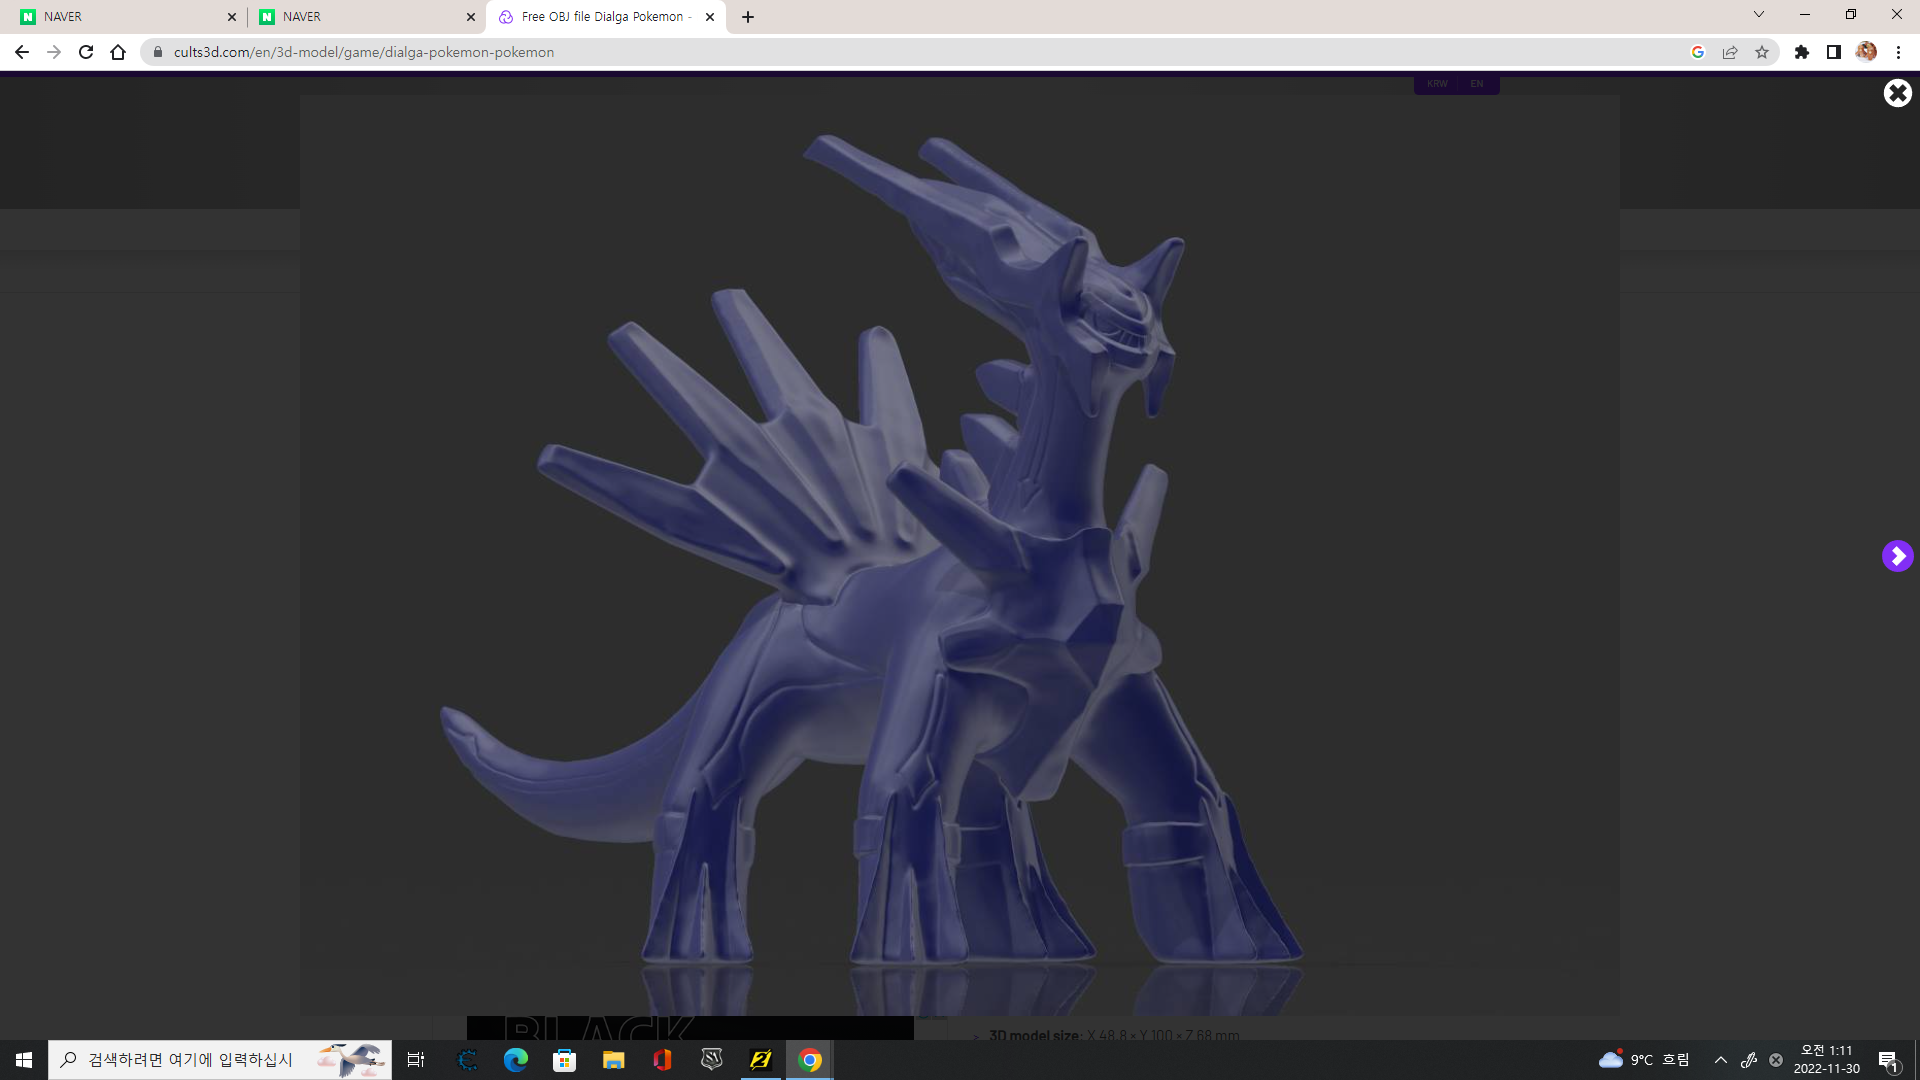Open File Explorer from the taskbar
The height and width of the screenshot is (1080, 1920).
[x=613, y=1059]
